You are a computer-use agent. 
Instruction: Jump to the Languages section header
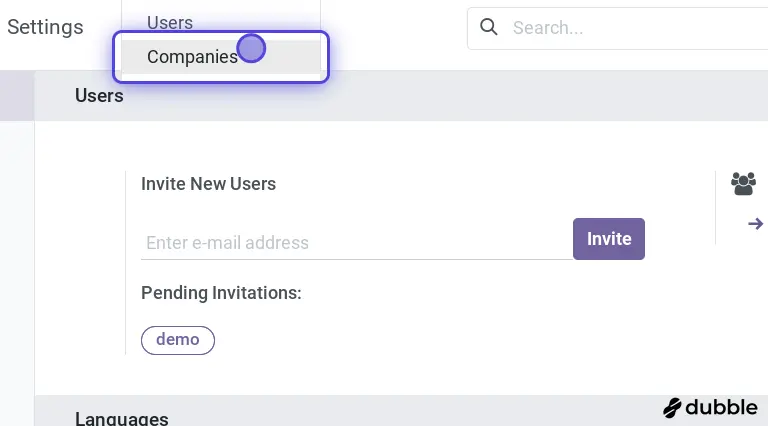tap(121, 419)
